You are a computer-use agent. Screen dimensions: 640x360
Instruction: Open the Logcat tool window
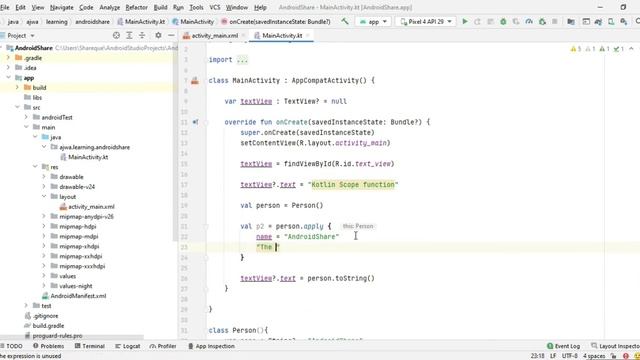[x=127, y=346]
